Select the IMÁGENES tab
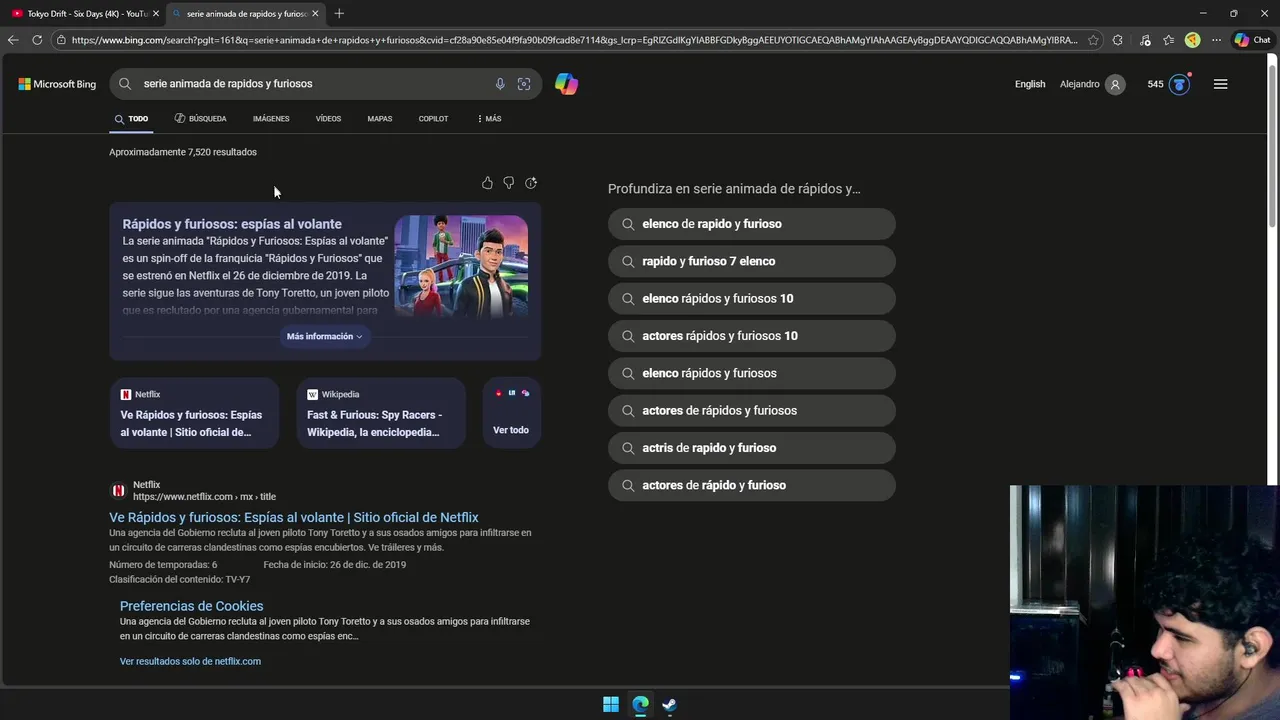 pos(271,119)
